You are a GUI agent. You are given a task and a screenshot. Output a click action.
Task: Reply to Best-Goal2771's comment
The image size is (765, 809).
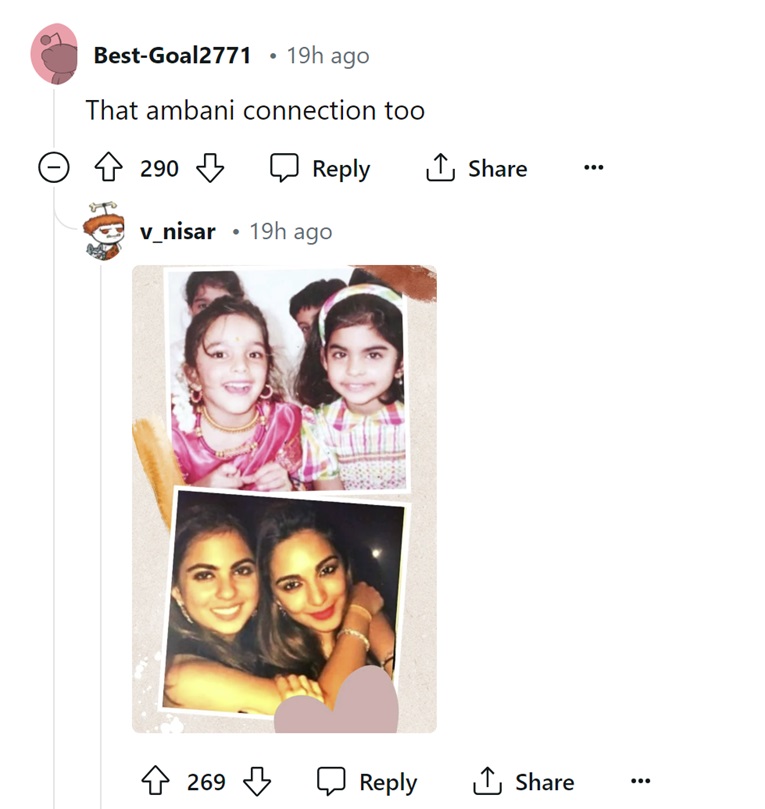pos(320,169)
